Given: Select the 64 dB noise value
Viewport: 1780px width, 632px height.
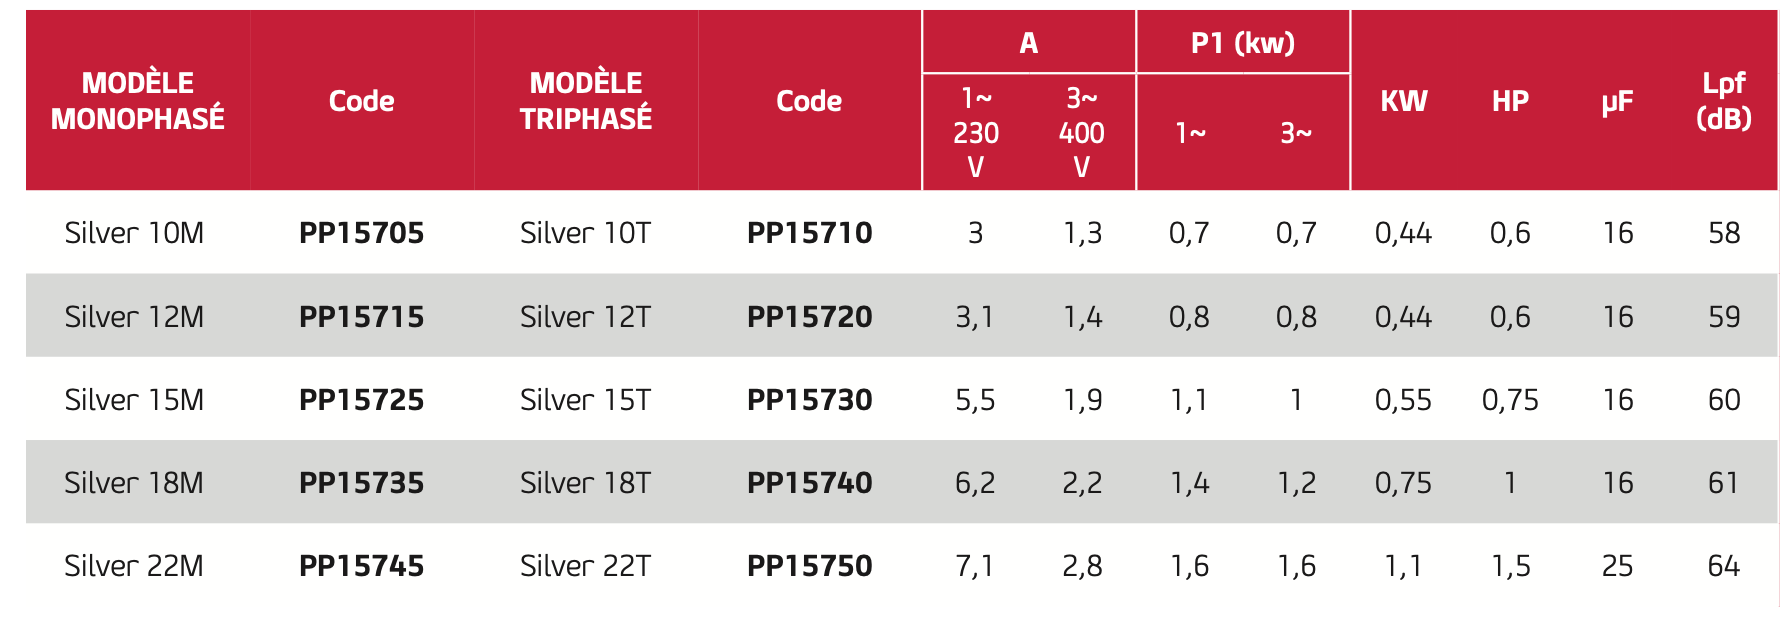Looking at the screenshot, I should point(1724,566).
